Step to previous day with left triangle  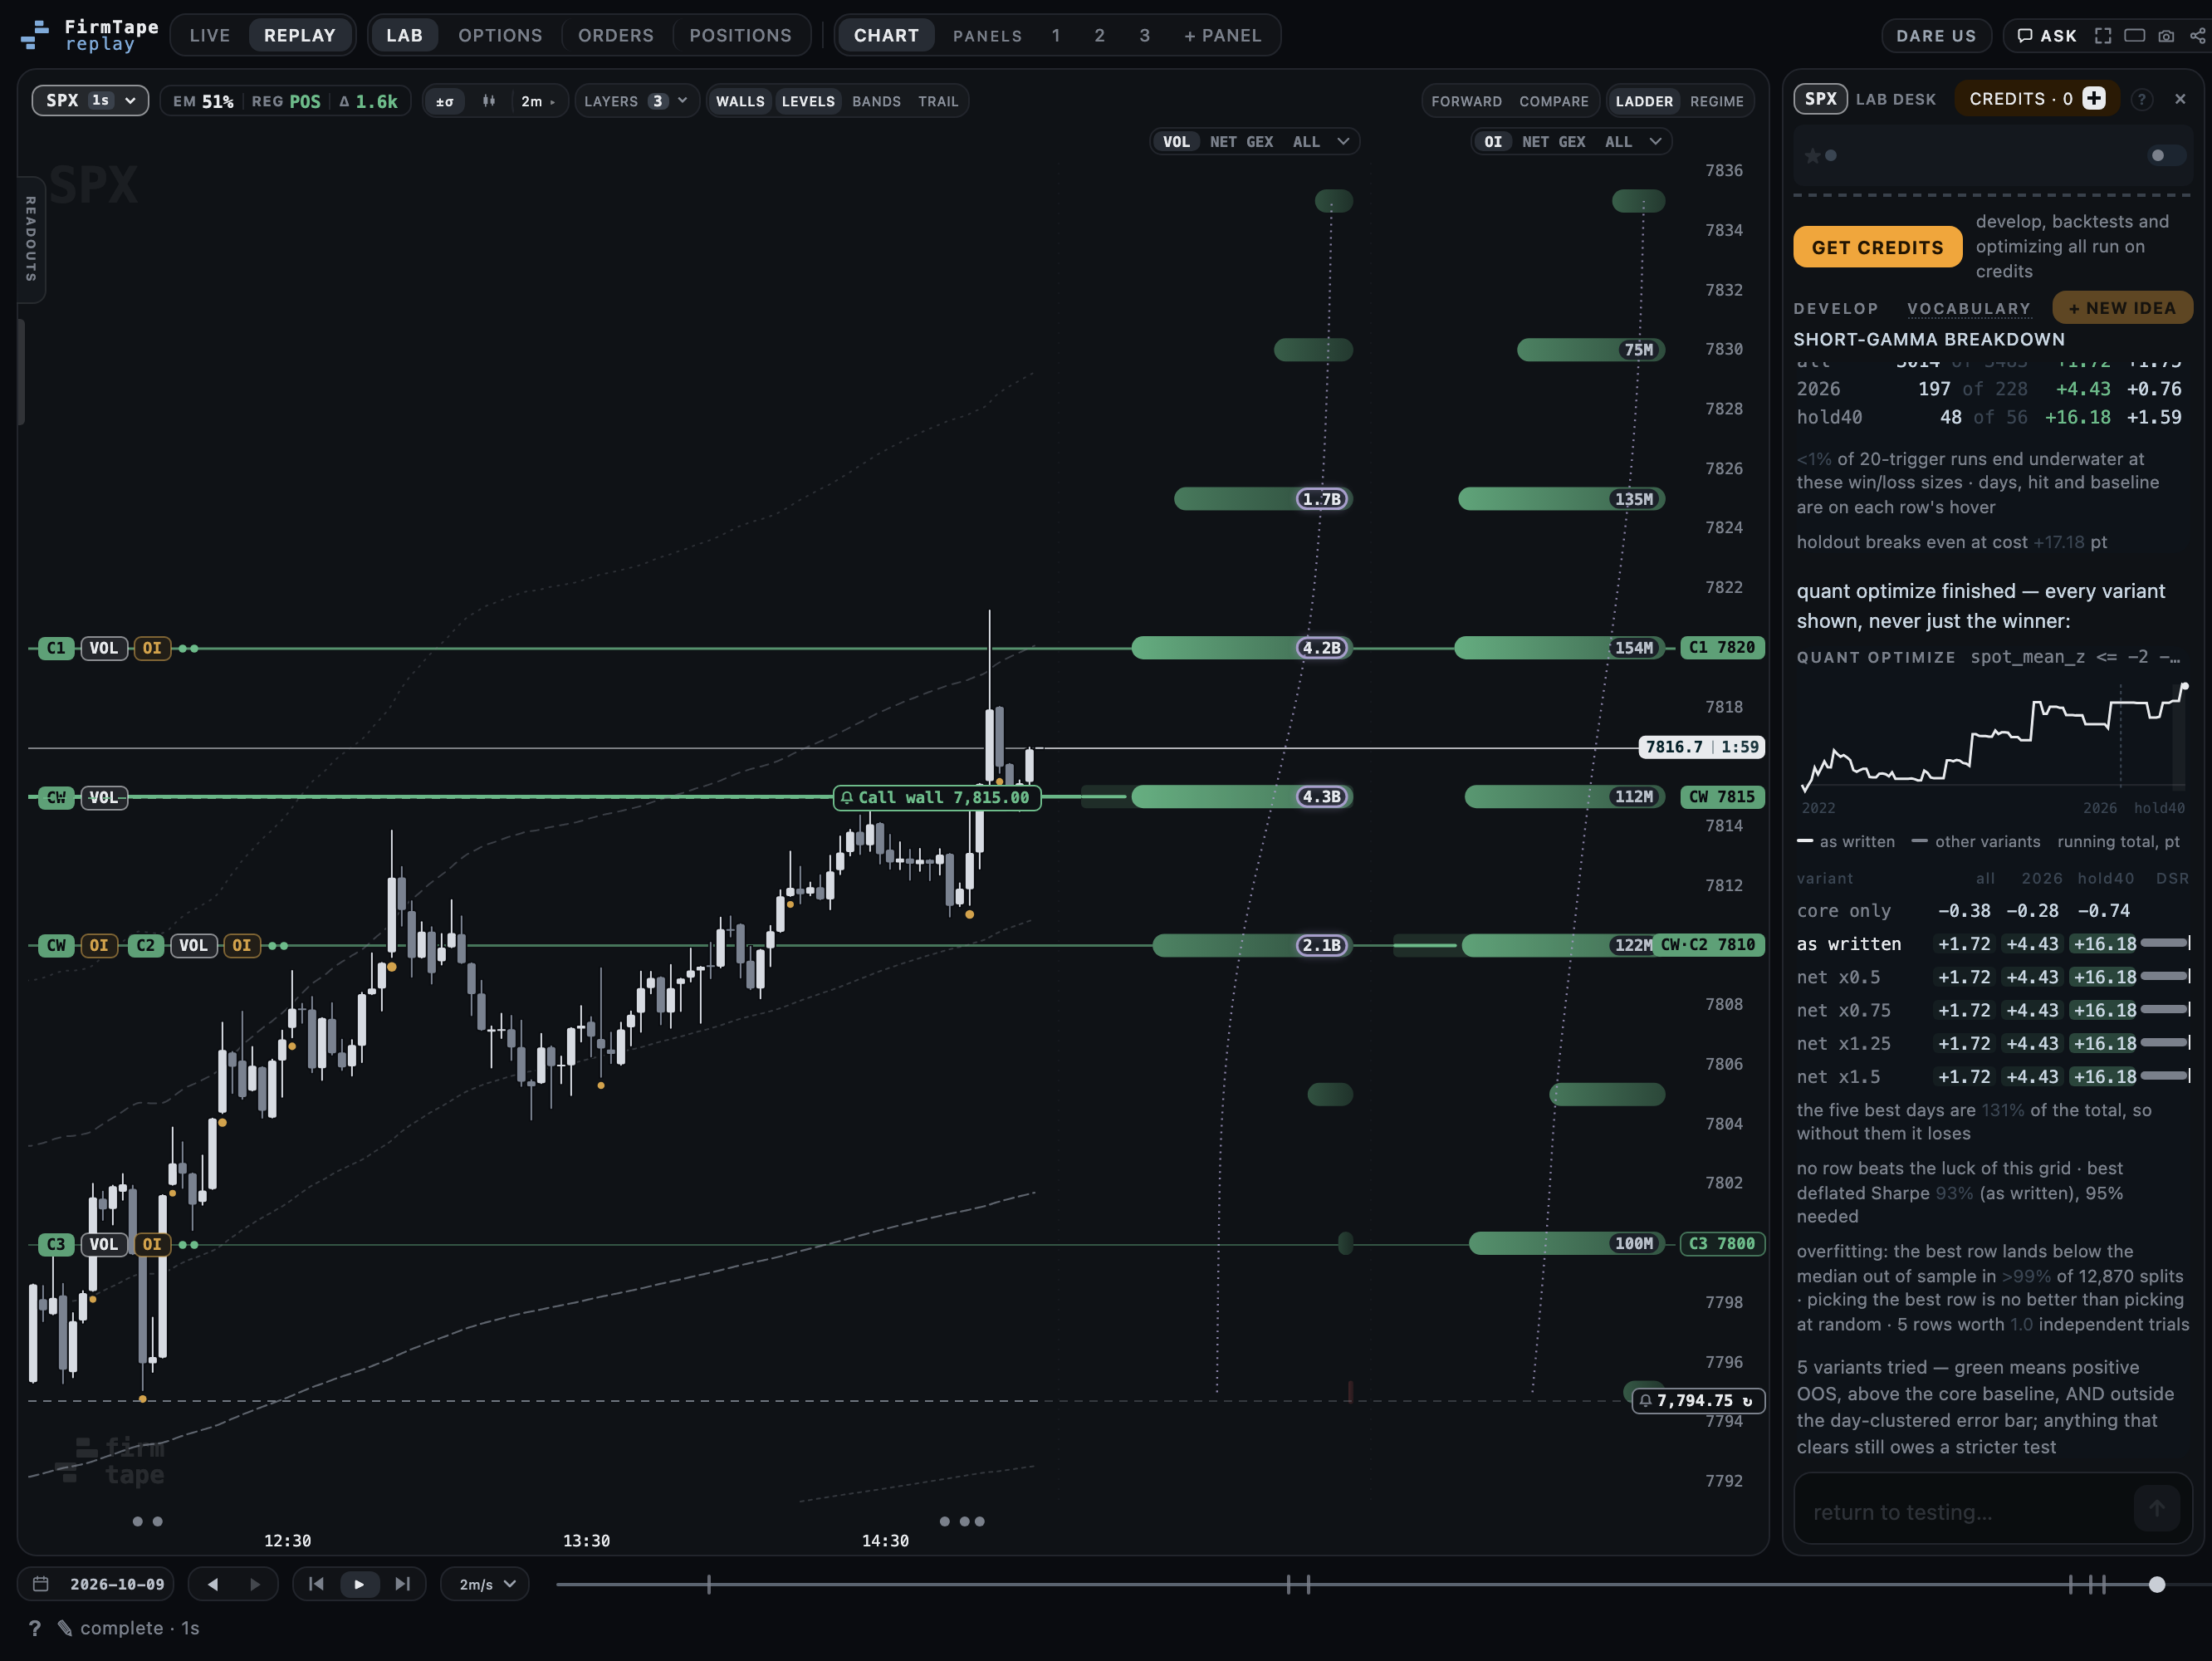[x=212, y=1584]
